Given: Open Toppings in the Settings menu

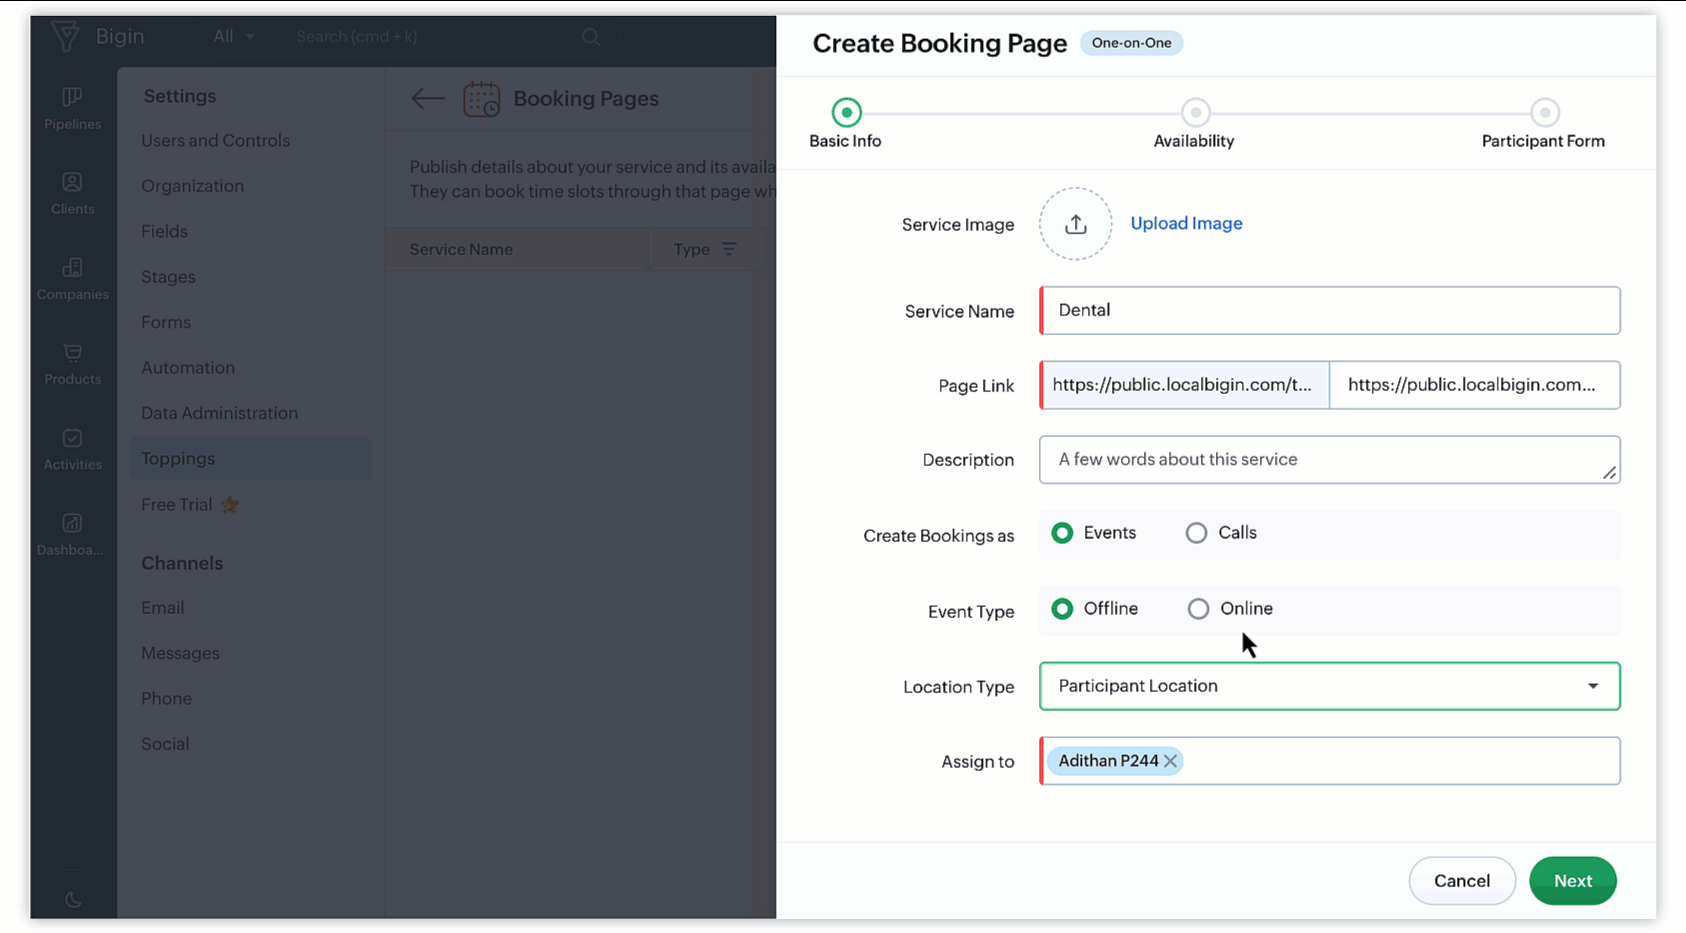Looking at the screenshot, I should (x=178, y=458).
